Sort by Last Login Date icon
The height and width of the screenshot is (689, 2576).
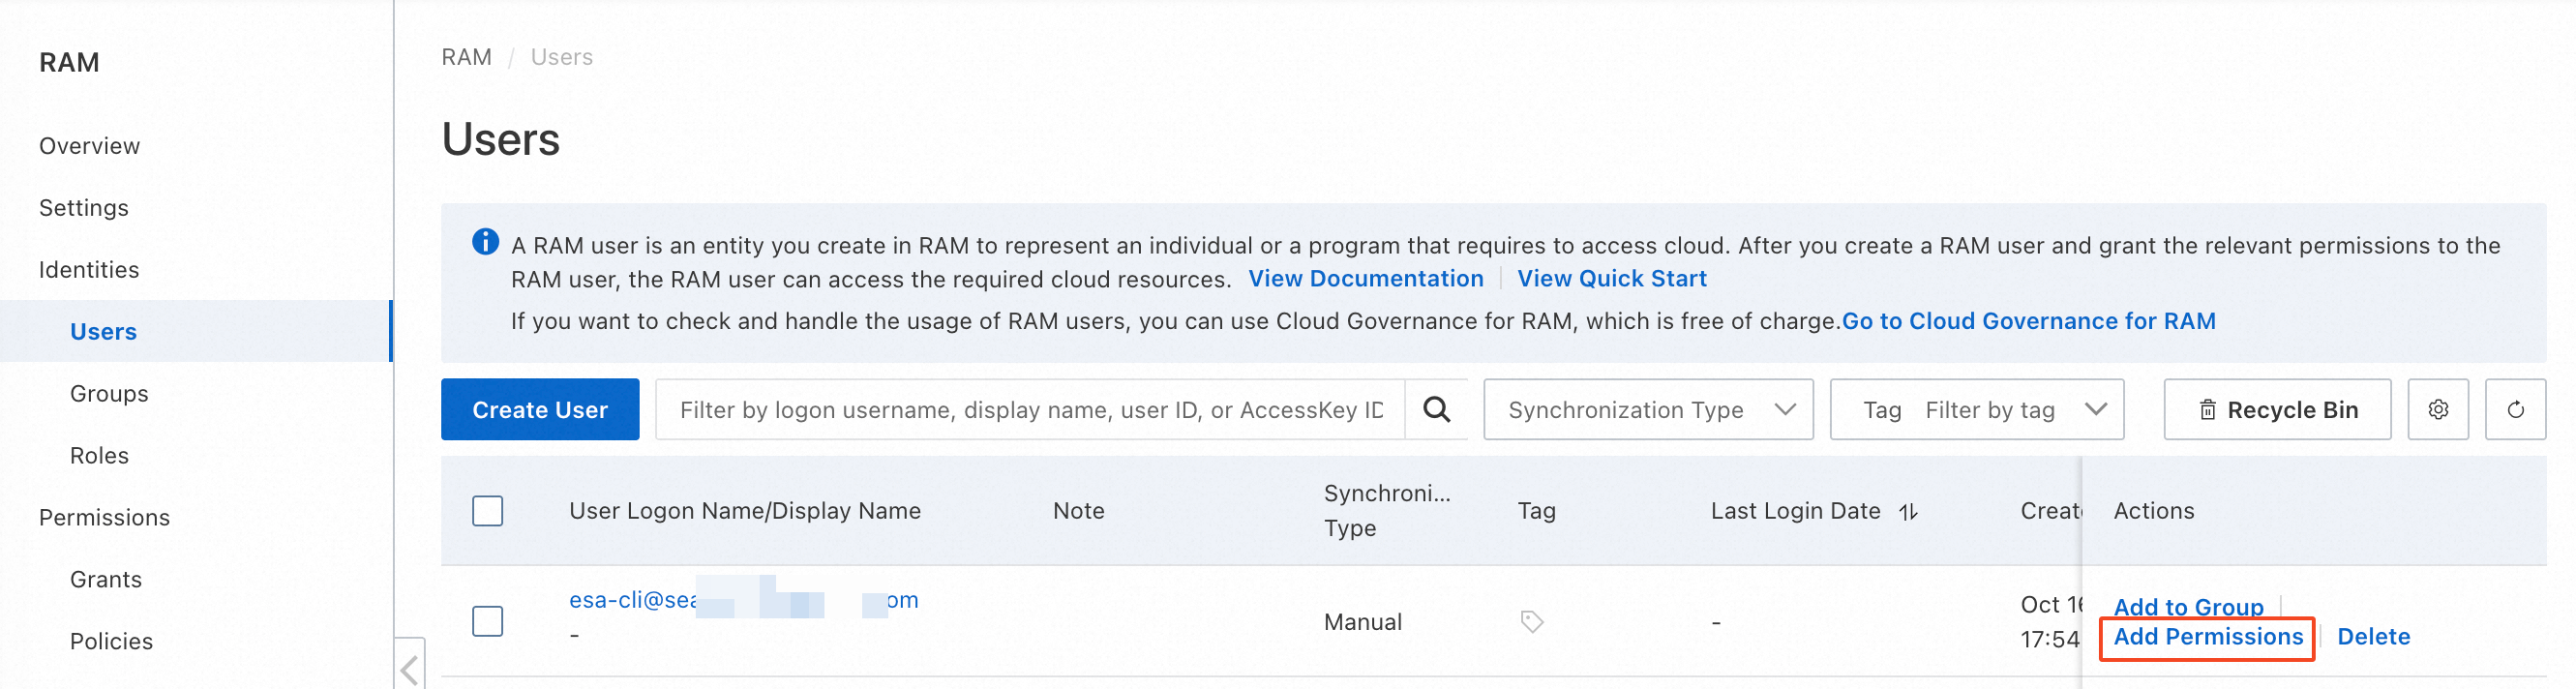tap(1908, 511)
